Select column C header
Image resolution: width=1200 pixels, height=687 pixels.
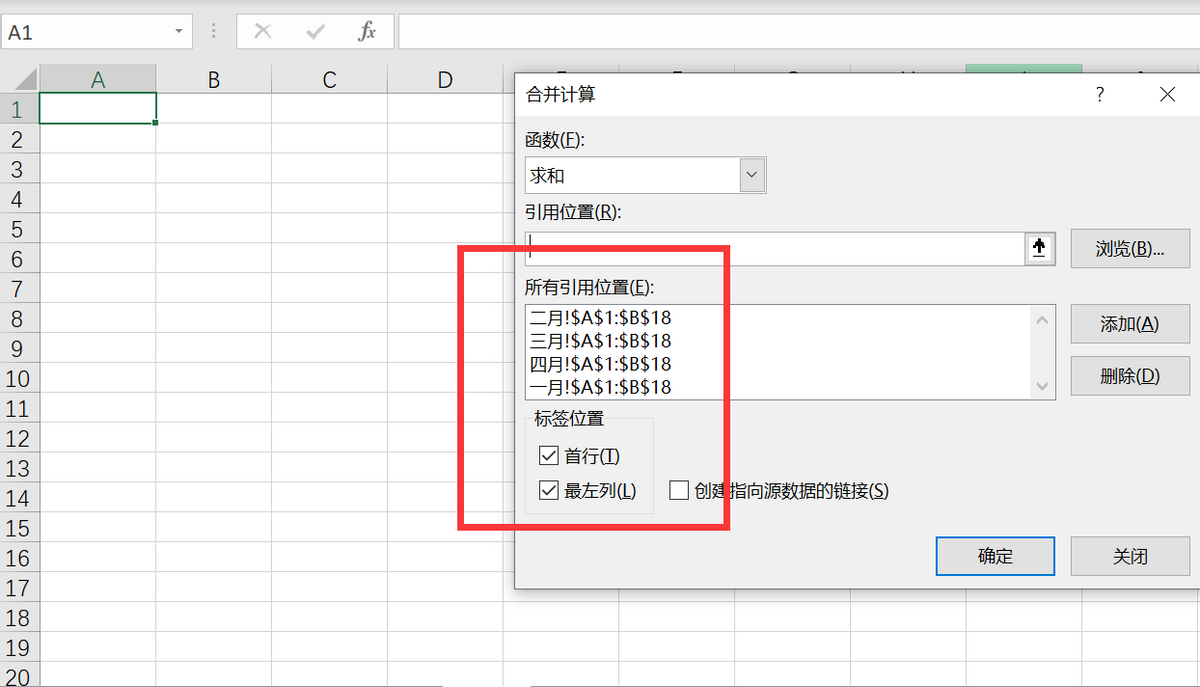[x=330, y=80]
